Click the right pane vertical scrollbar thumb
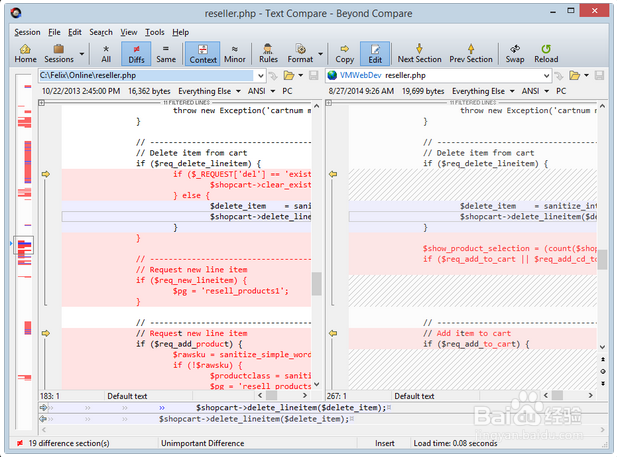The image size is (617, 457). [602, 259]
